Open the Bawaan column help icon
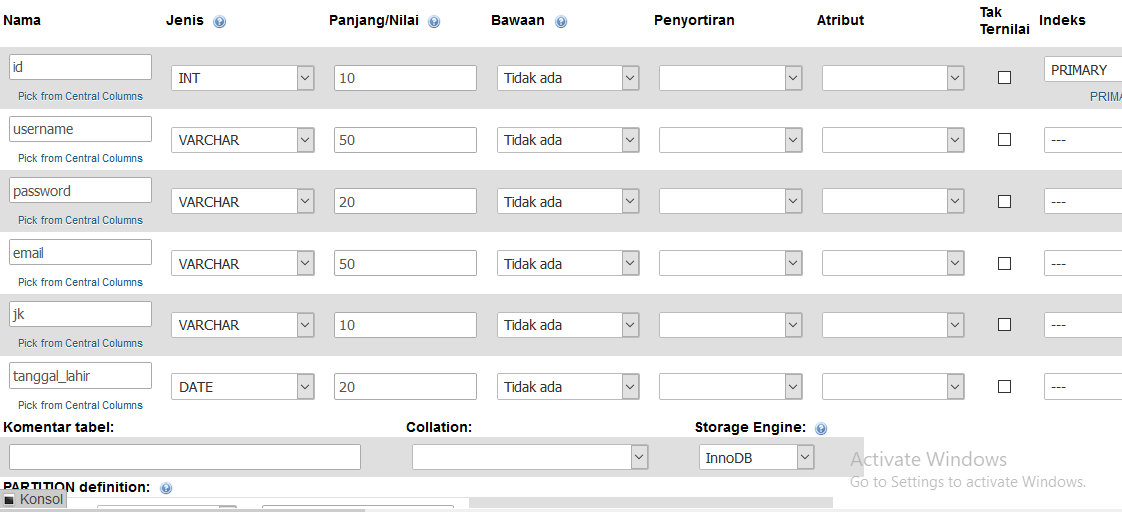The width and height of the screenshot is (1122, 512). click(x=561, y=21)
